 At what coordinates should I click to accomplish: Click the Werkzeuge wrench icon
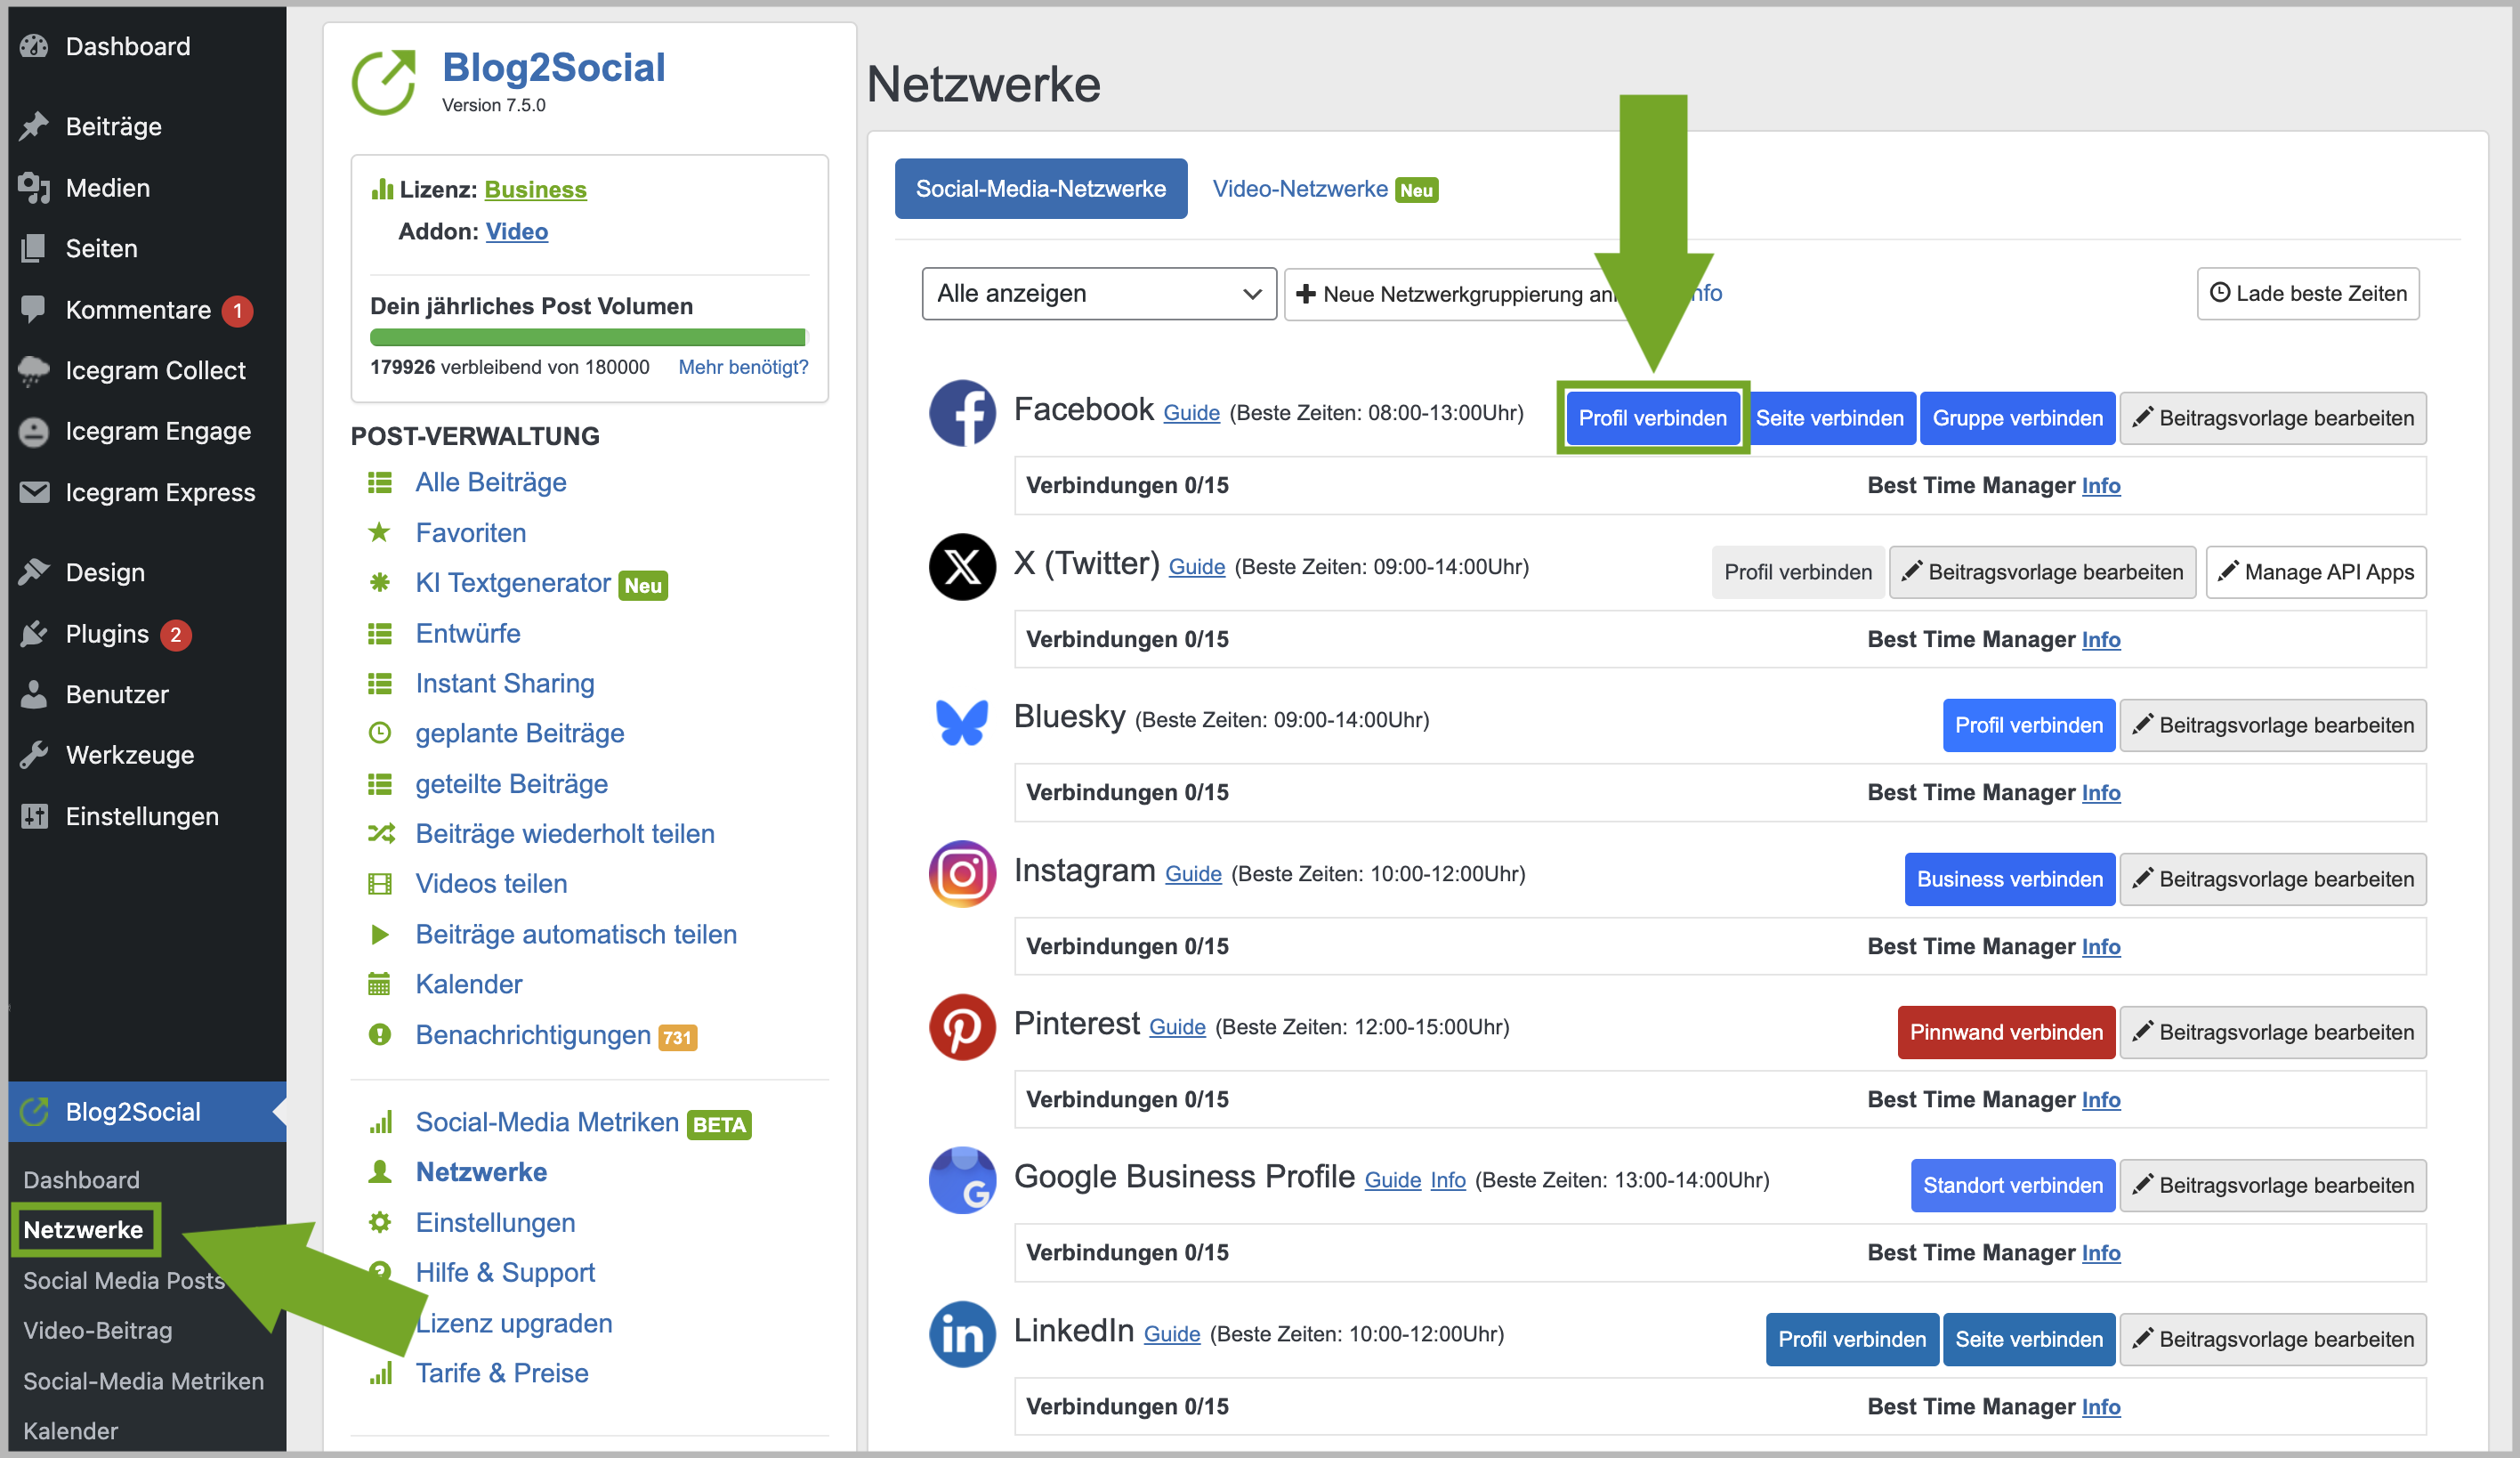tap(34, 755)
